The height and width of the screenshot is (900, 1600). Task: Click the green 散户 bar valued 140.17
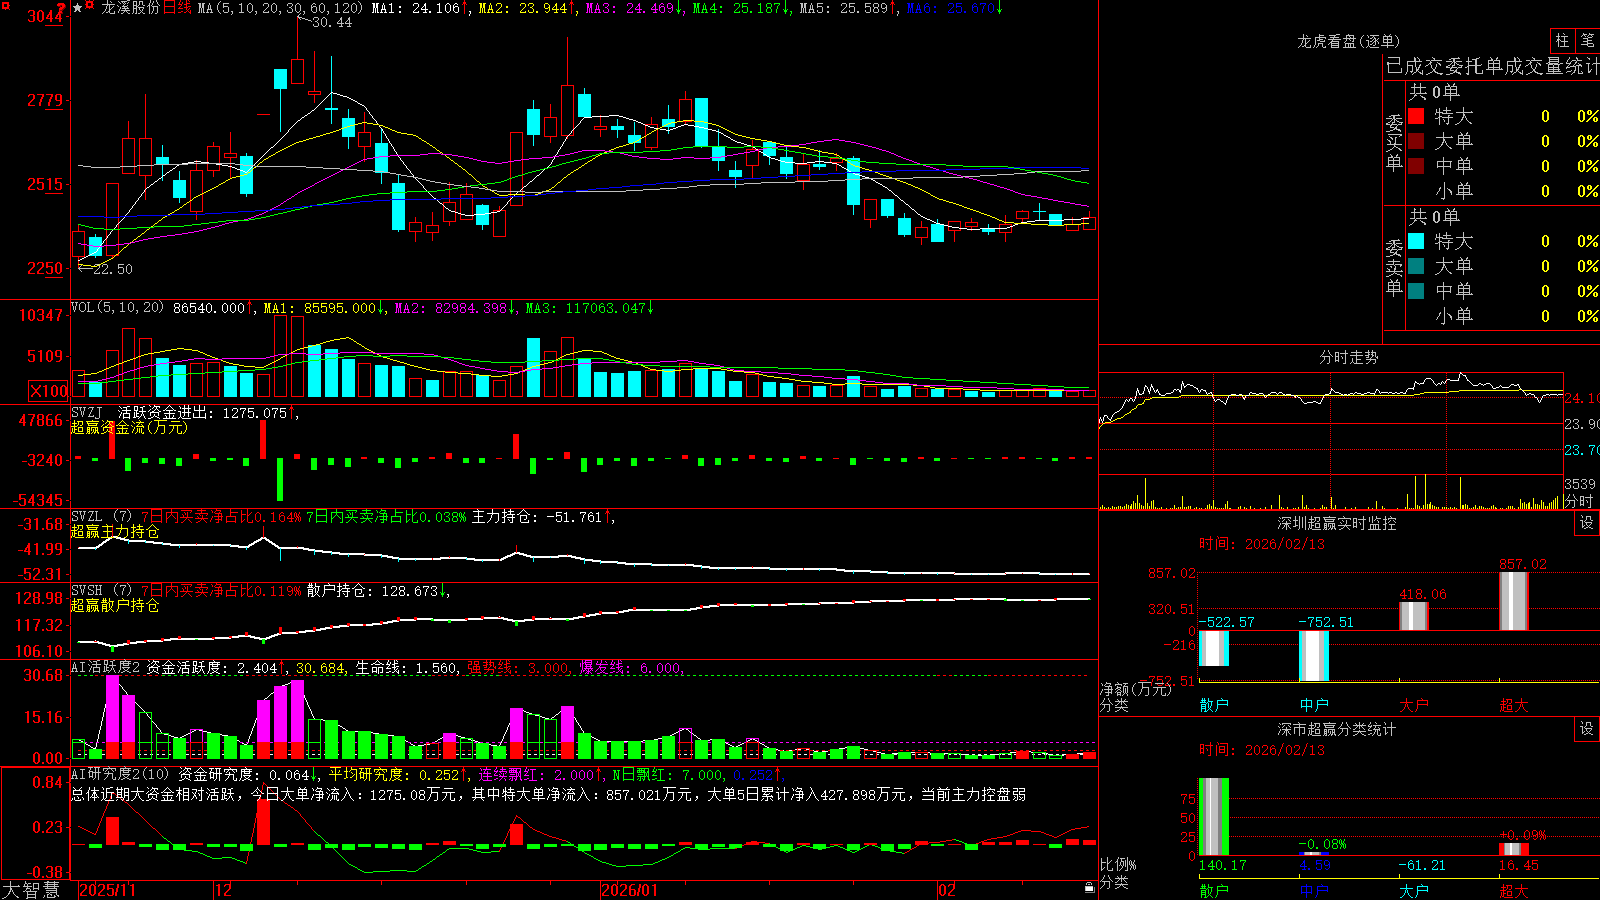click(x=1214, y=816)
